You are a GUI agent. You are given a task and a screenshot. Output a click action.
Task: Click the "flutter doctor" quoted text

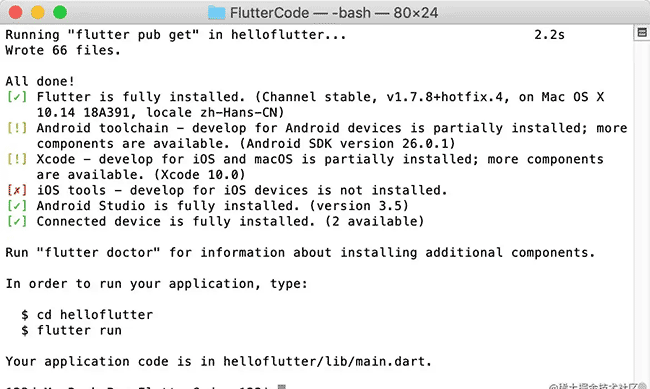(98, 253)
